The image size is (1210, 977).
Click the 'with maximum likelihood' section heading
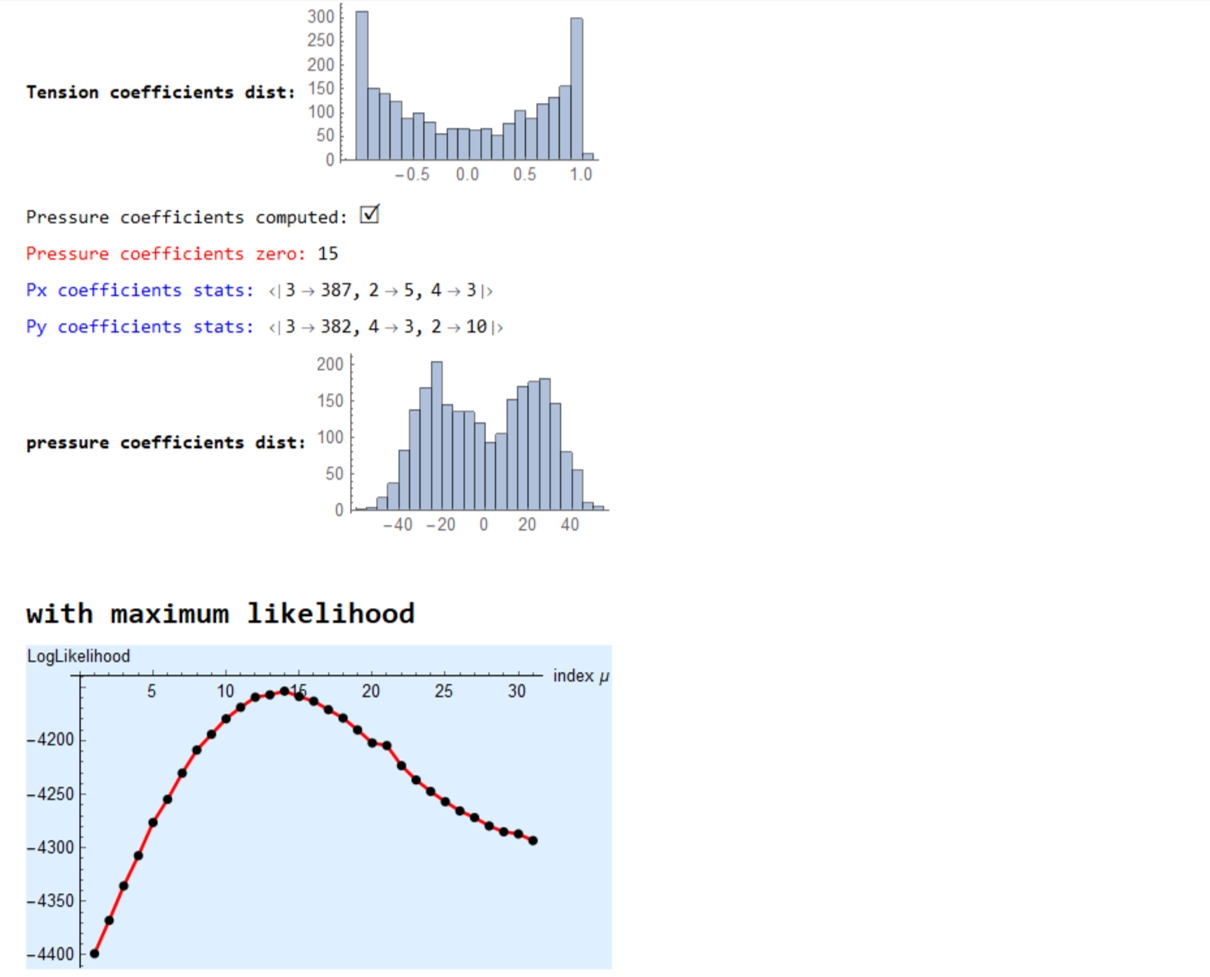coord(220,612)
